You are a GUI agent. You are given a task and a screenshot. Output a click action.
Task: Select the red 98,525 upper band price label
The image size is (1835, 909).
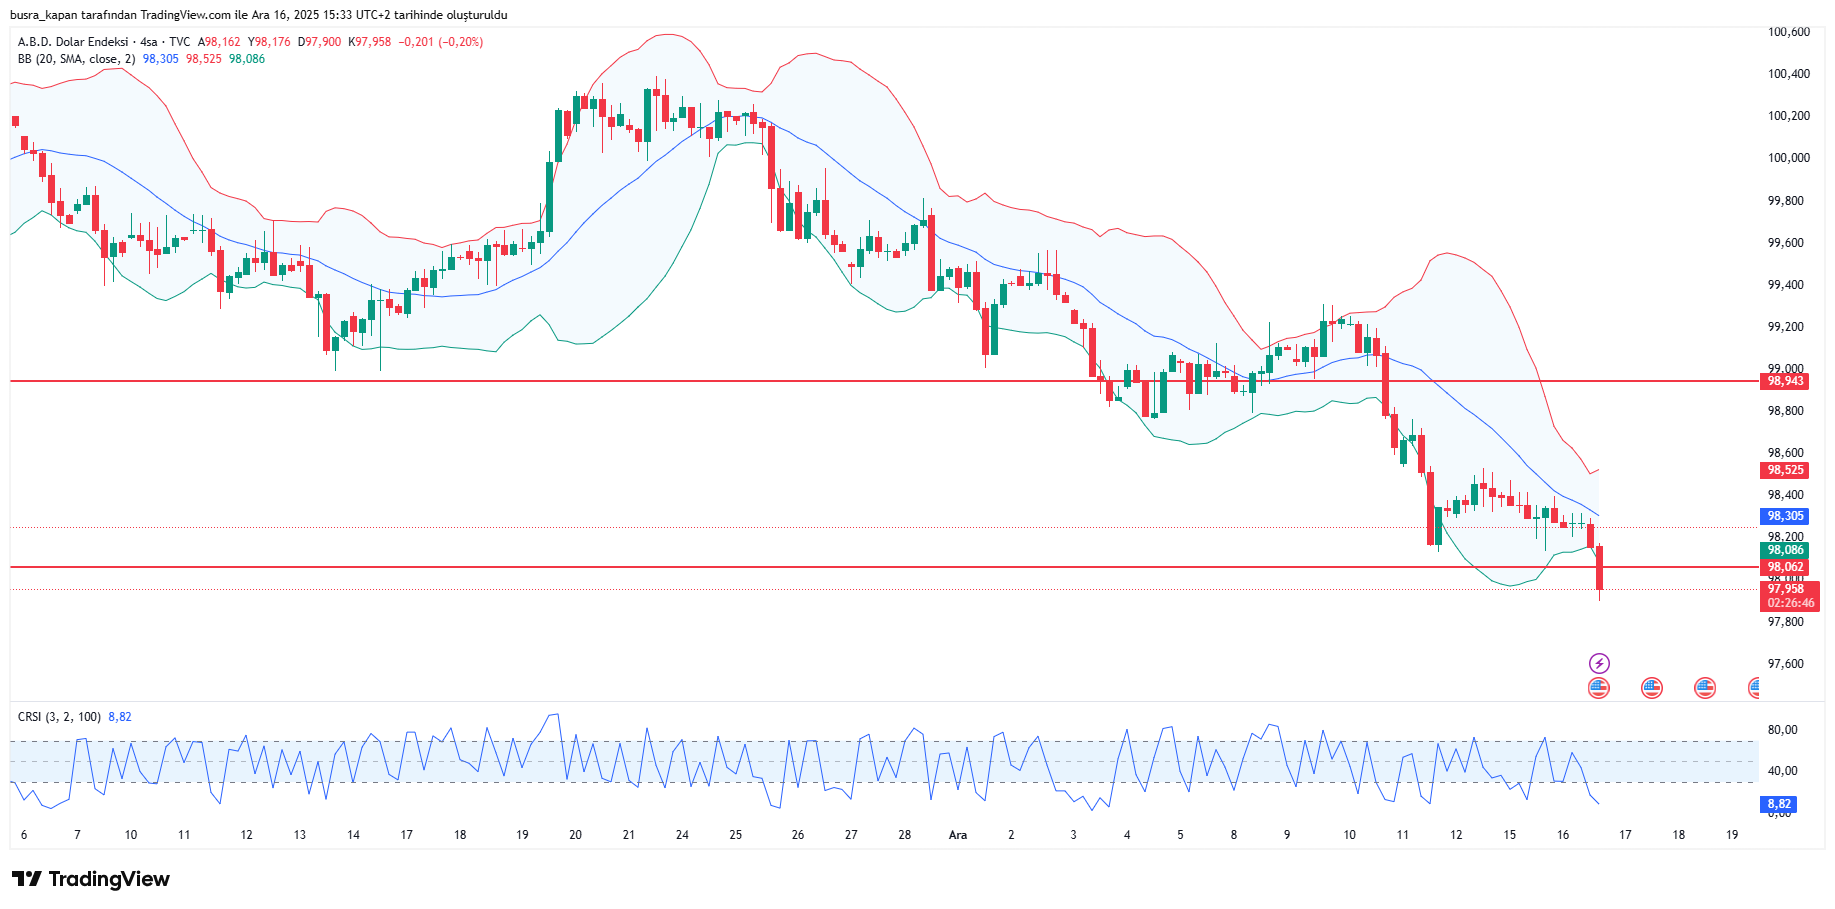[x=1785, y=470]
